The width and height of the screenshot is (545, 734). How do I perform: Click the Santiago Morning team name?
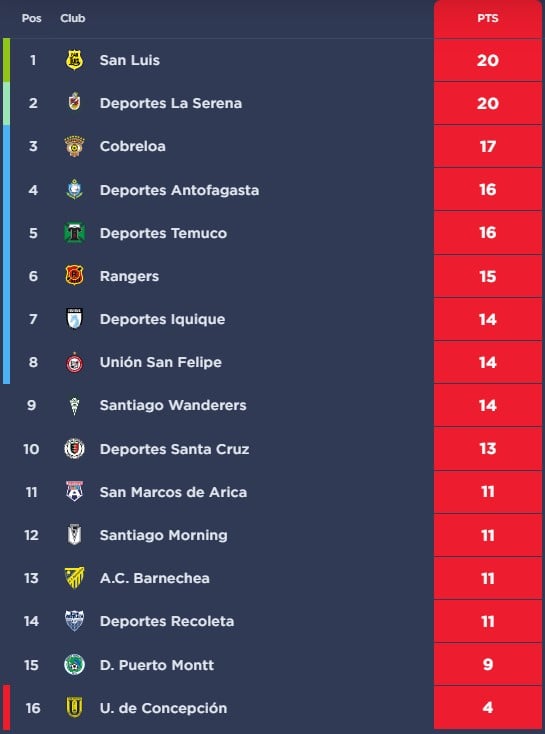click(x=163, y=535)
